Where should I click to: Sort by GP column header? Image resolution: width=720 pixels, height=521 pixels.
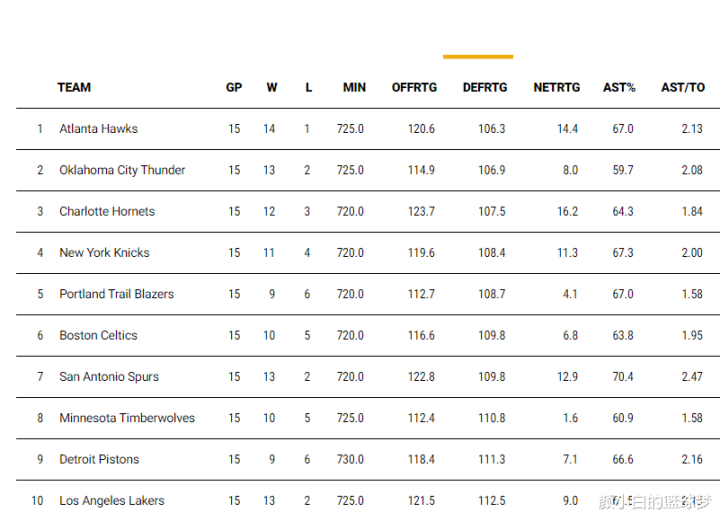(234, 88)
